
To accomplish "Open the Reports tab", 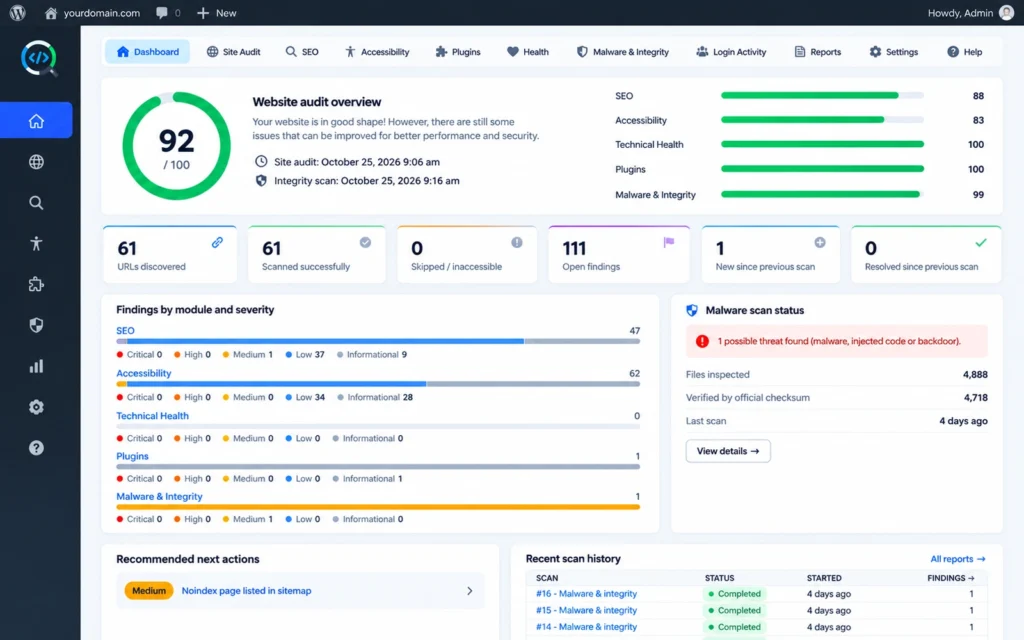I will 818,52.
